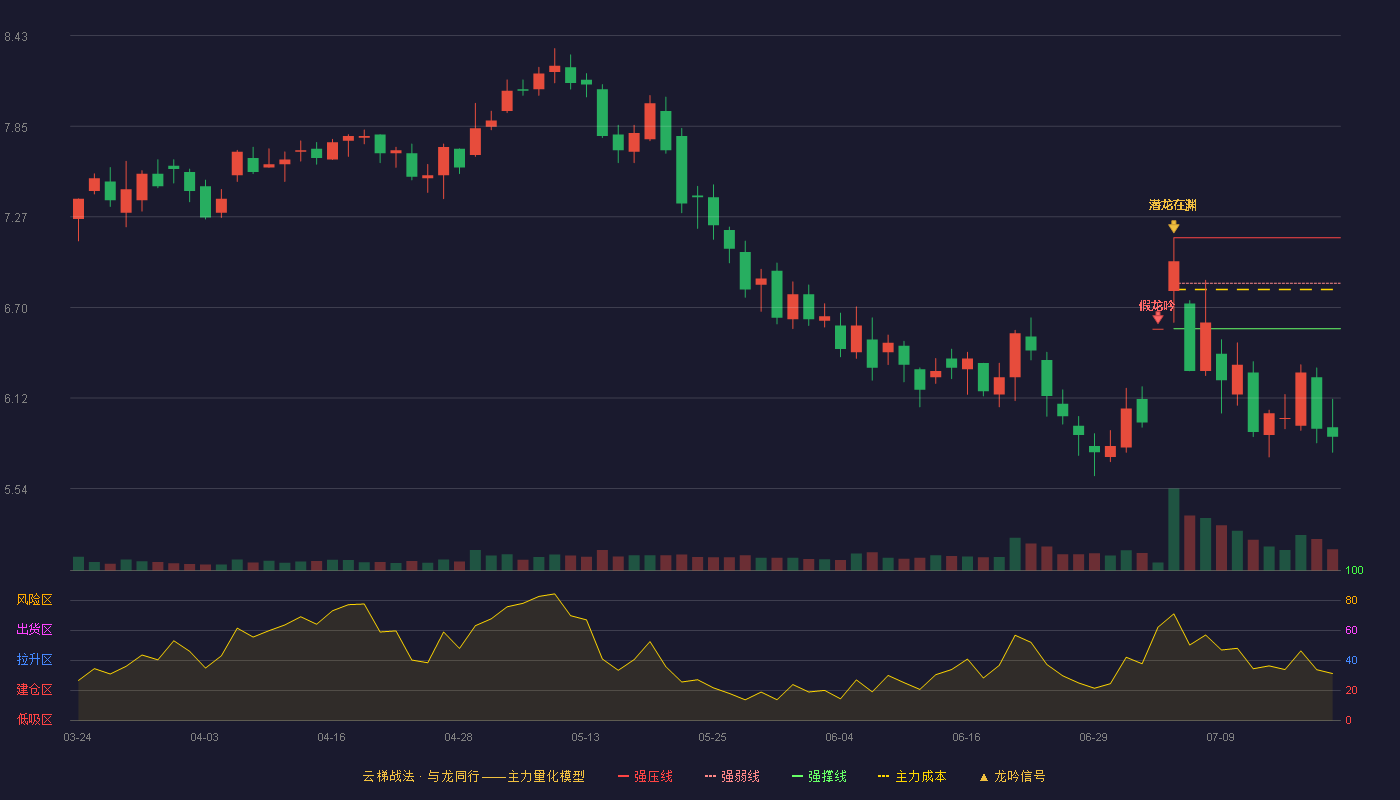This screenshot has width=1400, height=800.
Task: Toggle the 强压线 legend entry
Action: point(645,776)
